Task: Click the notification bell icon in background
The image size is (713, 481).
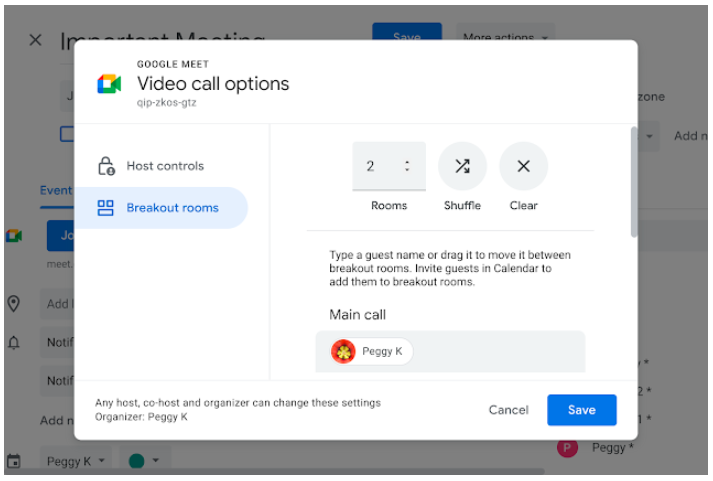Action: click(x=14, y=342)
